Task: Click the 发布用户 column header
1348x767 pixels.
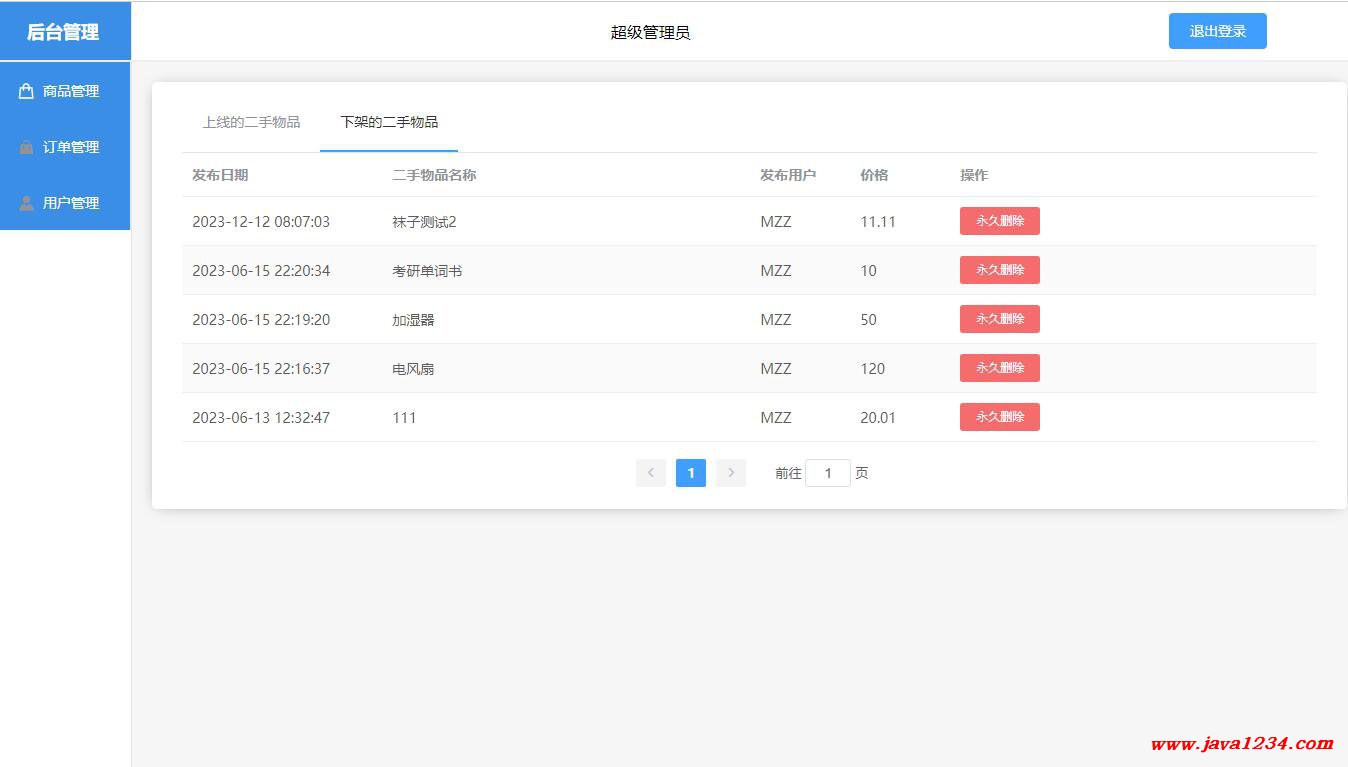Action: (x=788, y=175)
